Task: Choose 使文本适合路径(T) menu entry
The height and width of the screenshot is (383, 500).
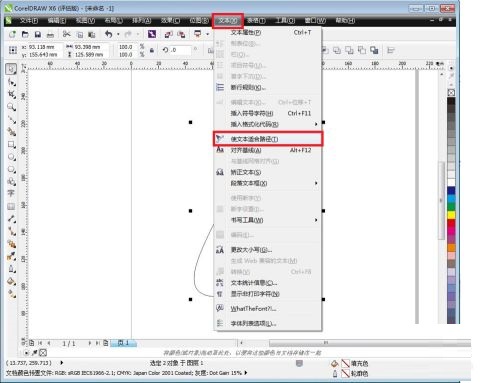Action: 267,139
